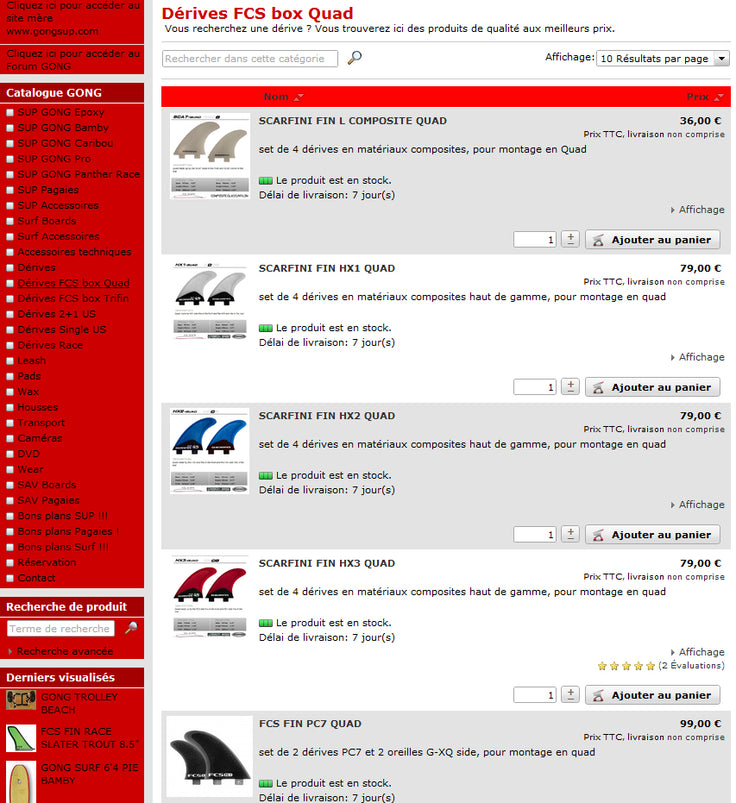Click the category search input field
This screenshot has height=803, width=736.
click(x=250, y=58)
